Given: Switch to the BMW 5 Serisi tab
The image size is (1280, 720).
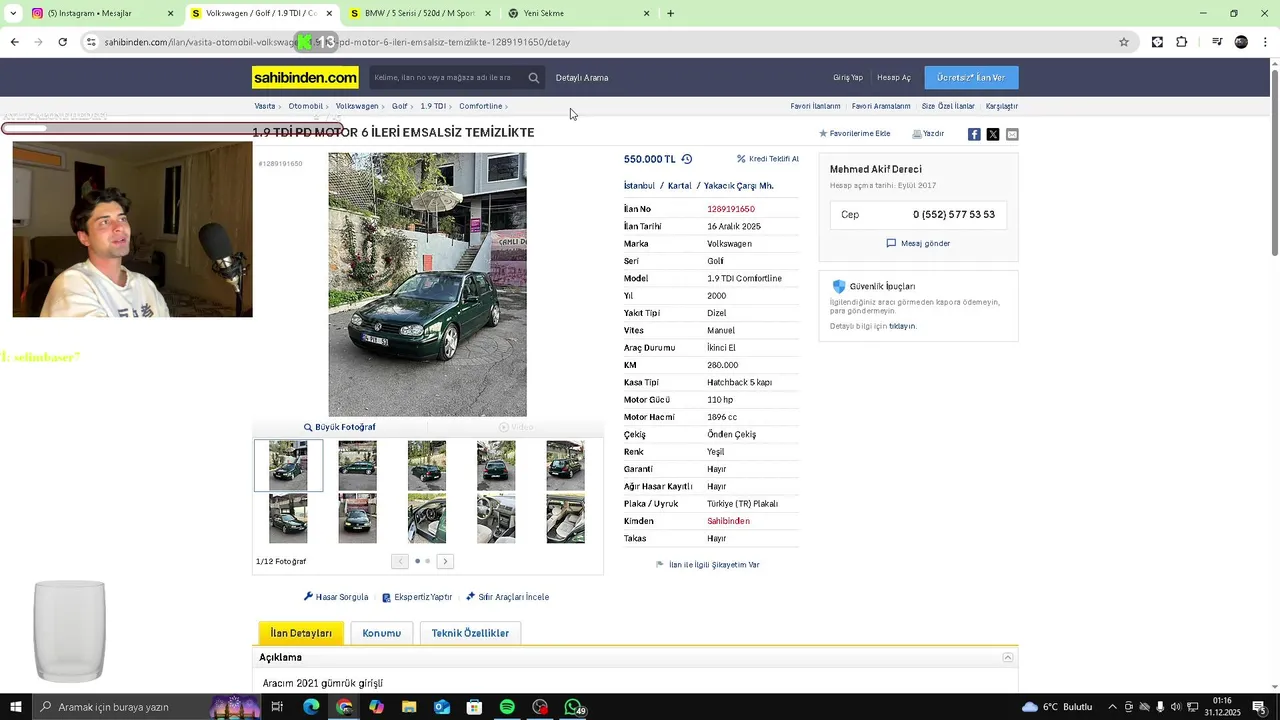Looking at the screenshot, I should [420, 13].
